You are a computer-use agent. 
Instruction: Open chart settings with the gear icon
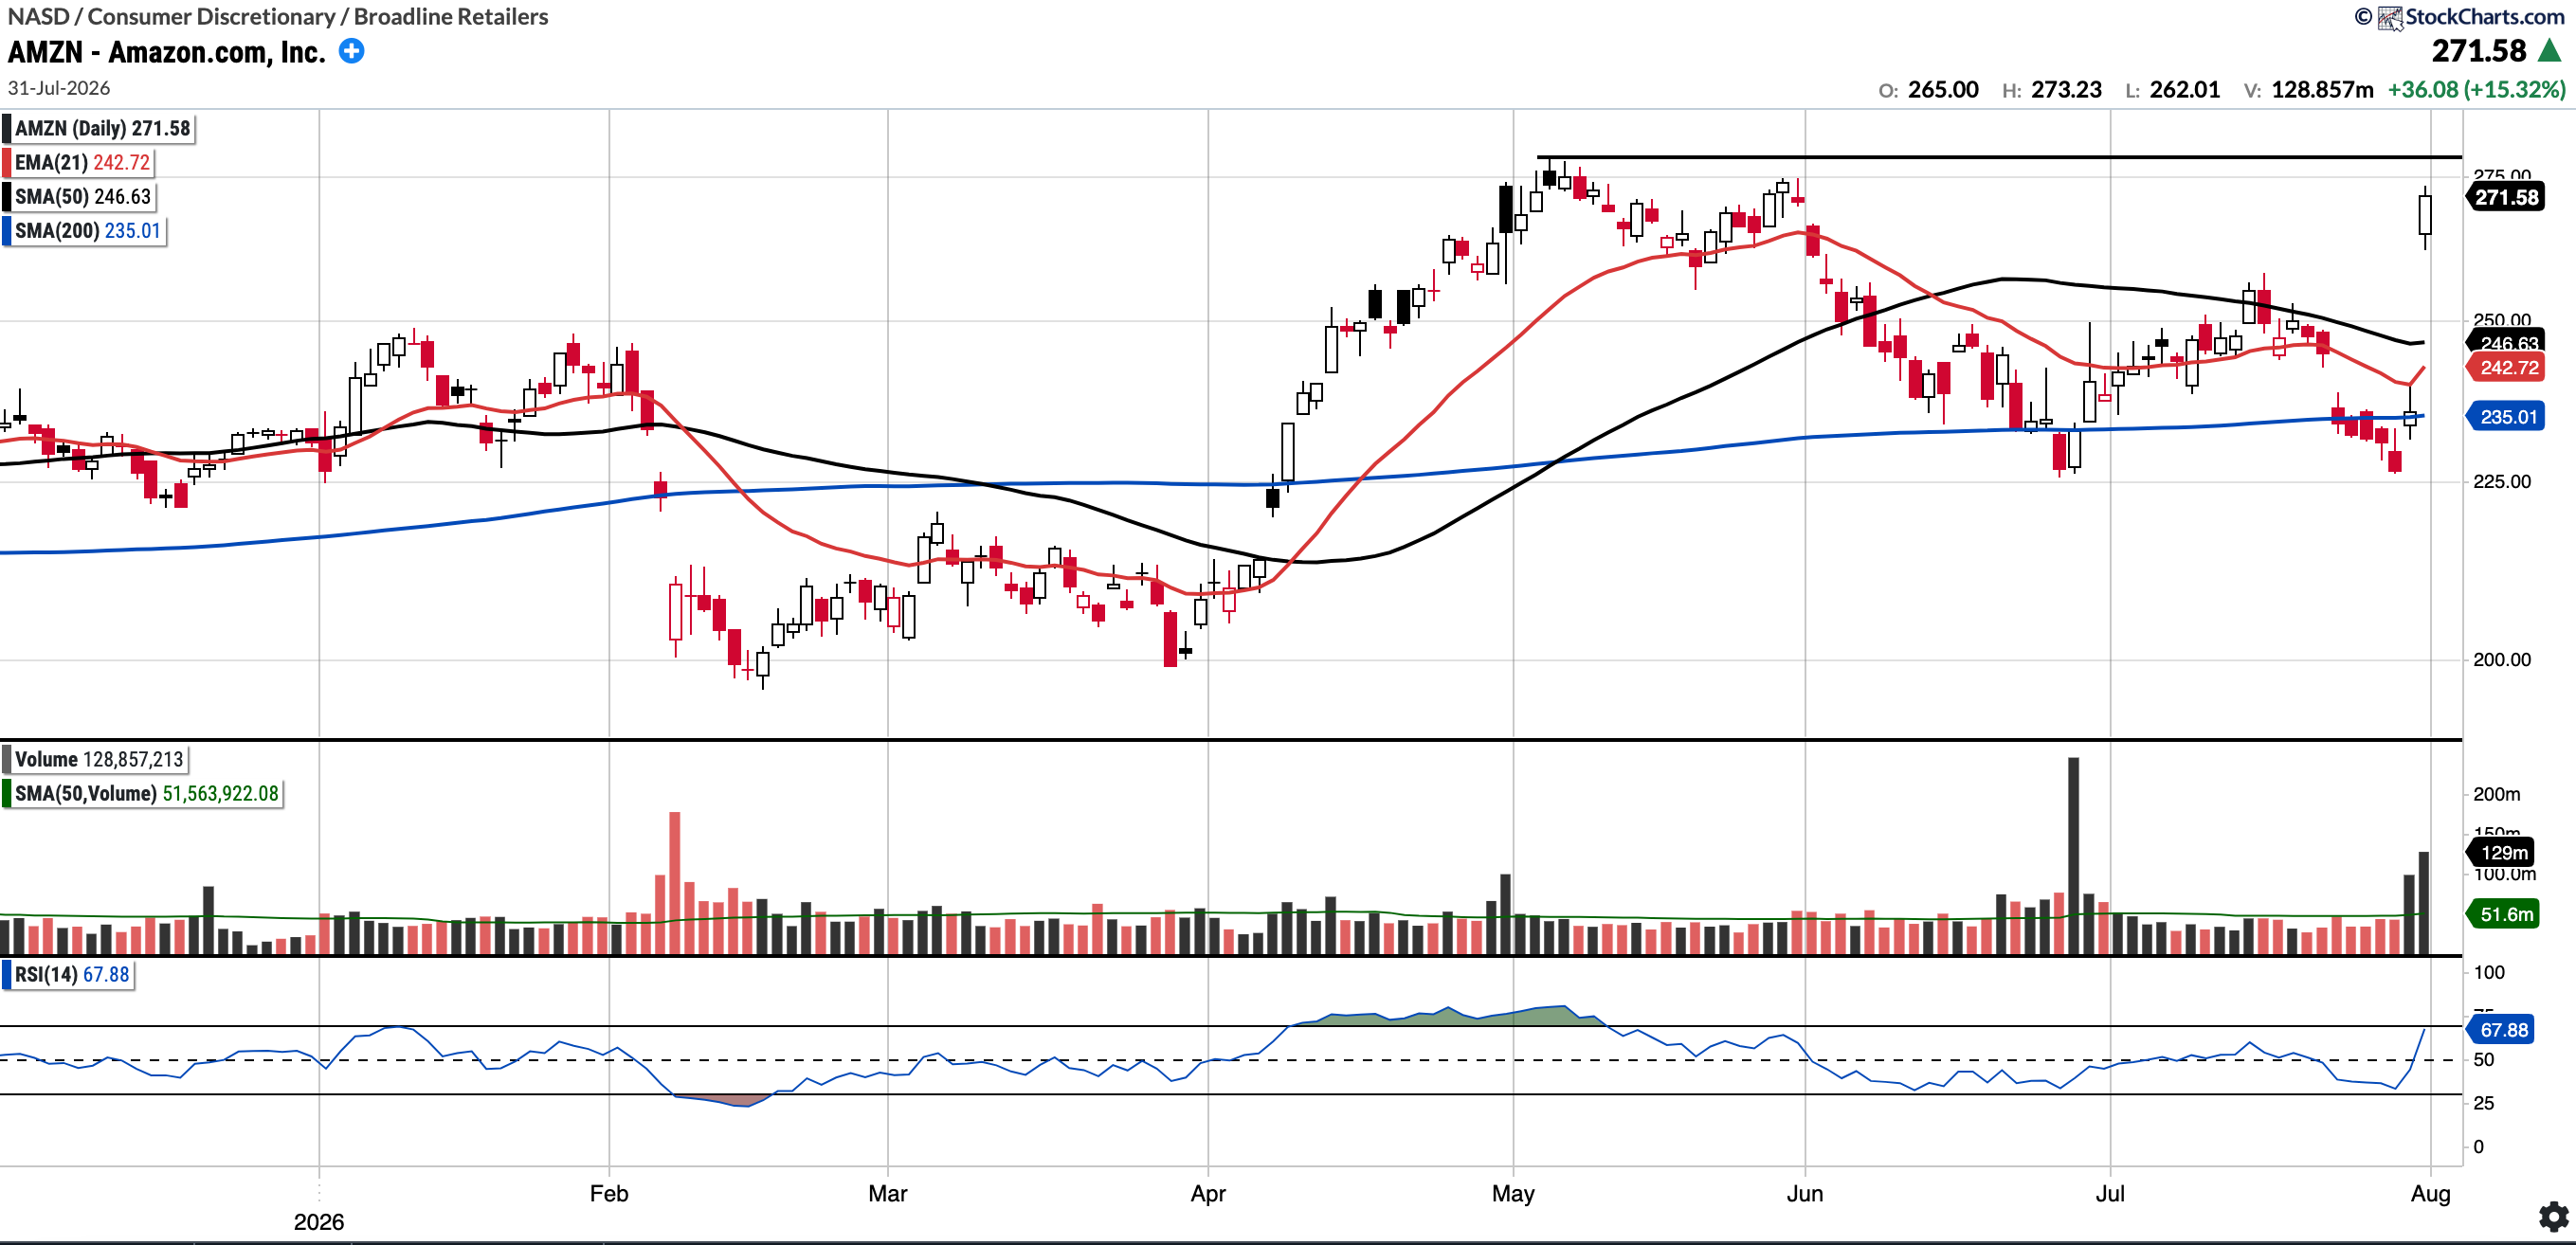coord(2553,1216)
